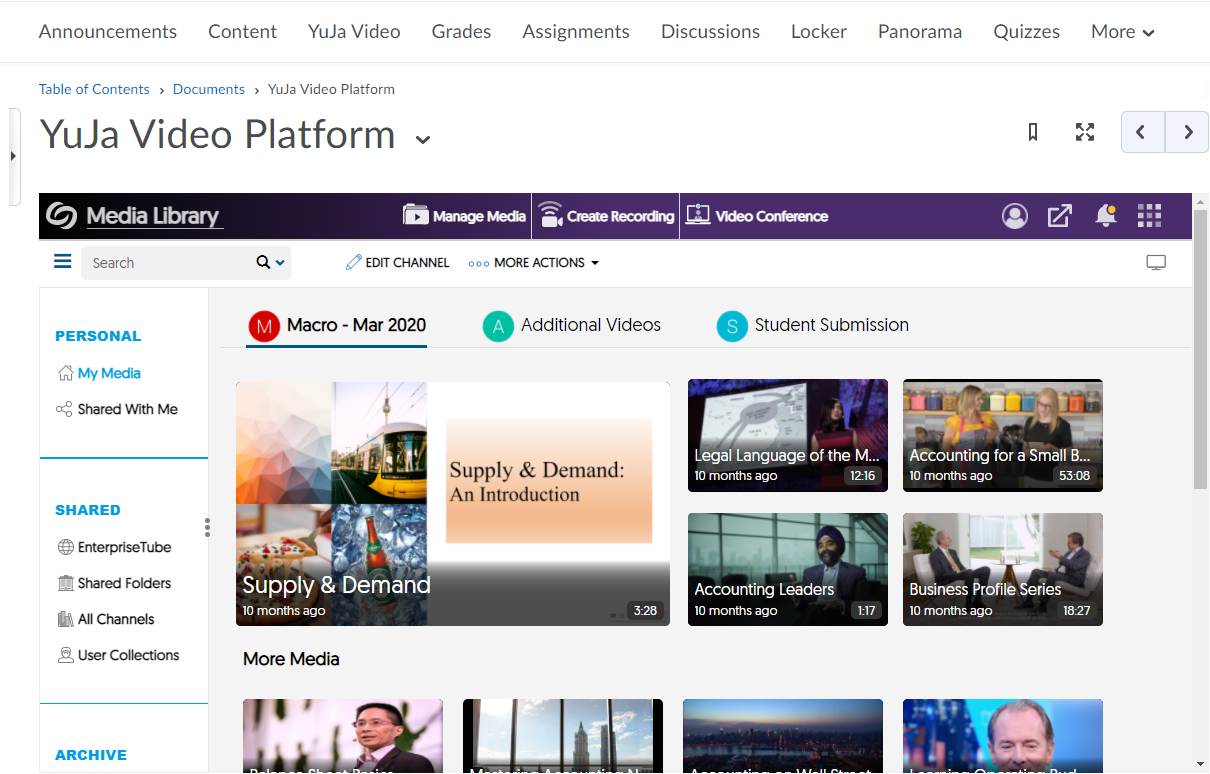Go to Grades
The image size is (1210, 774).
(x=461, y=32)
